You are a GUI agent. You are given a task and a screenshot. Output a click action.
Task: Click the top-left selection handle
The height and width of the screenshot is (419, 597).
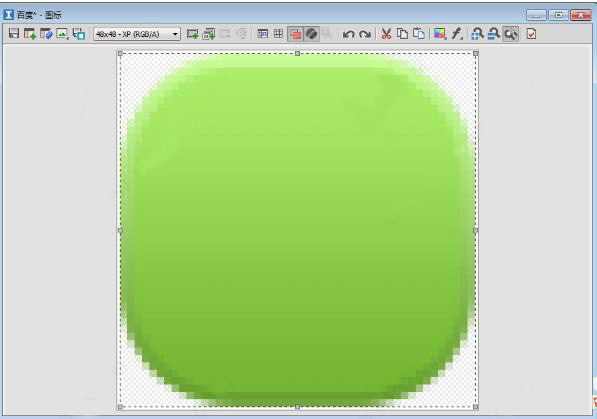point(120,54)
